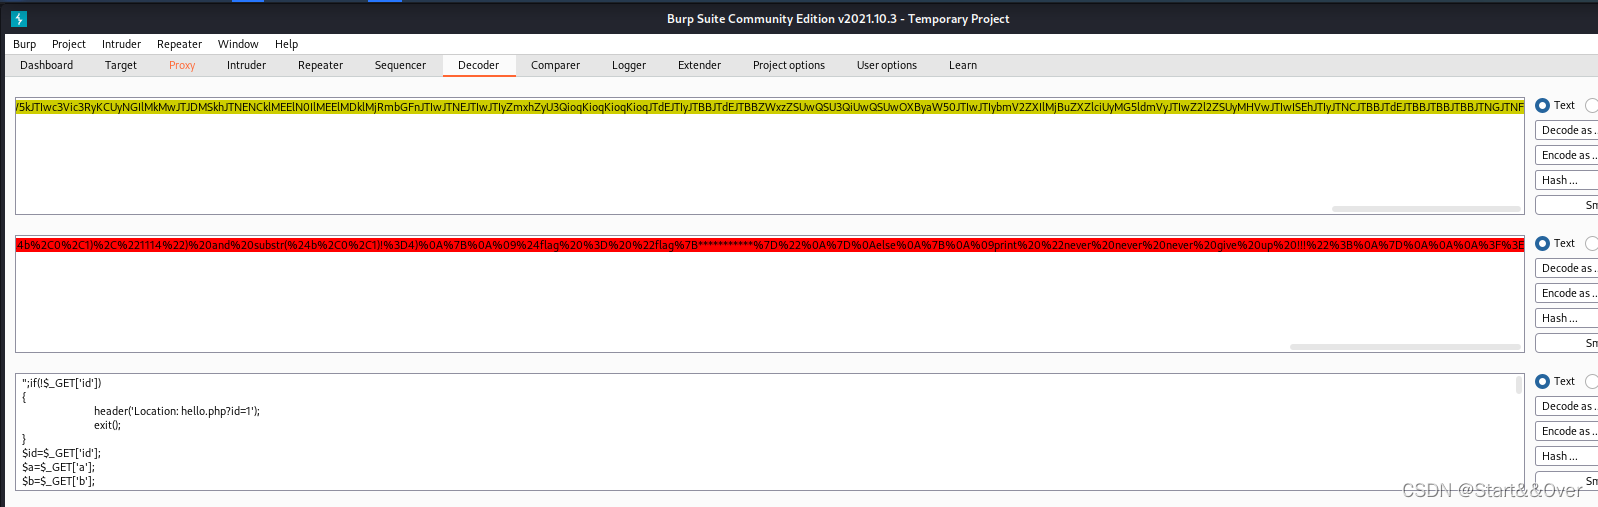Viewport: 1598px width, 507px height.
Task: Select the Decoder tab
Action: coord(479,65)
